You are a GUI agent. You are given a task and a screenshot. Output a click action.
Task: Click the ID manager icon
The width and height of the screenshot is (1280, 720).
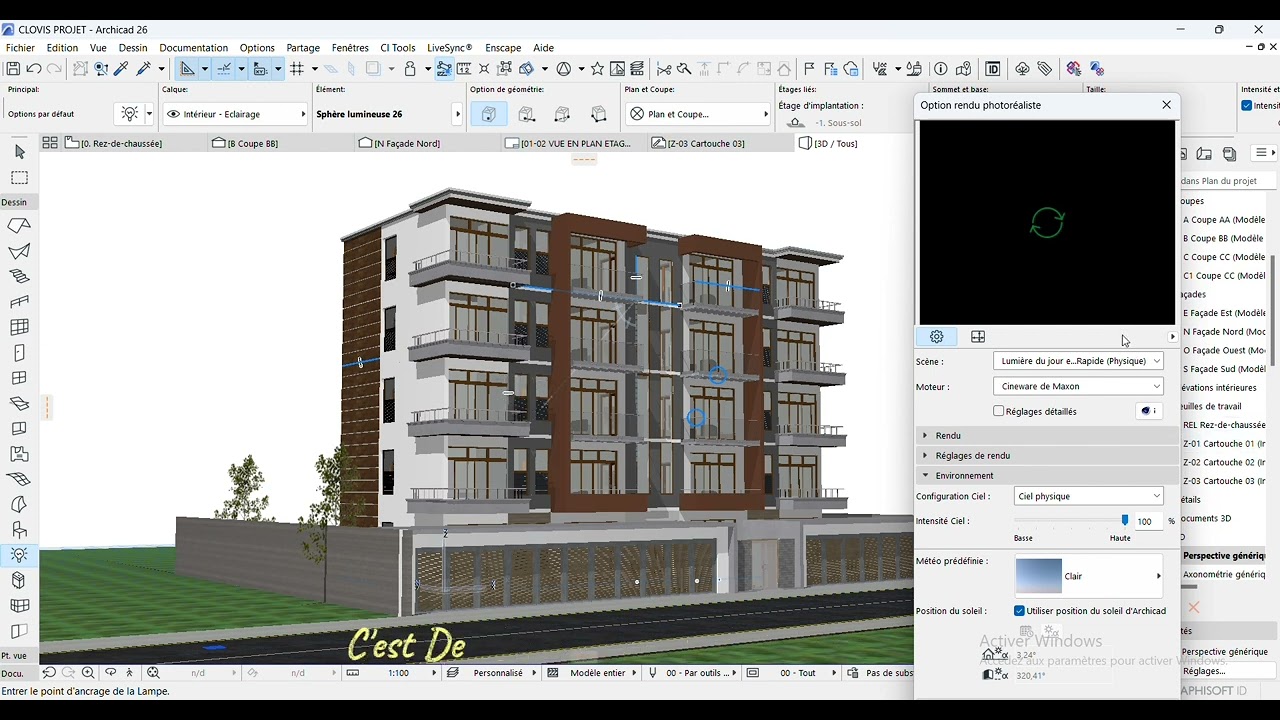tap(993, 69)
